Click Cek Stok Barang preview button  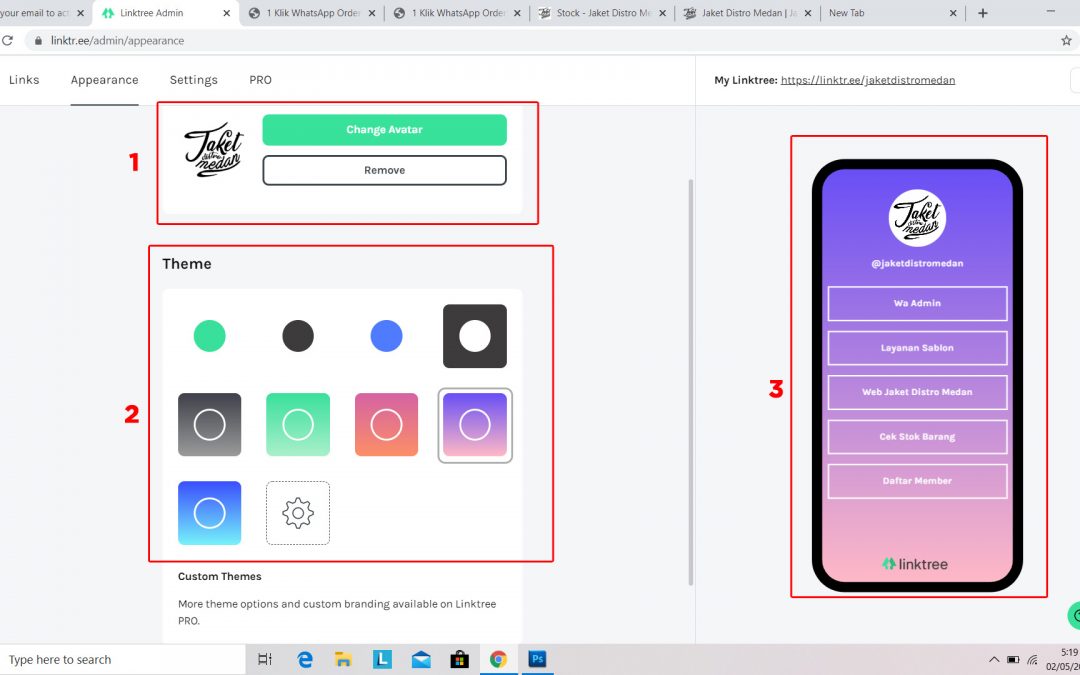tap(917, 437)
